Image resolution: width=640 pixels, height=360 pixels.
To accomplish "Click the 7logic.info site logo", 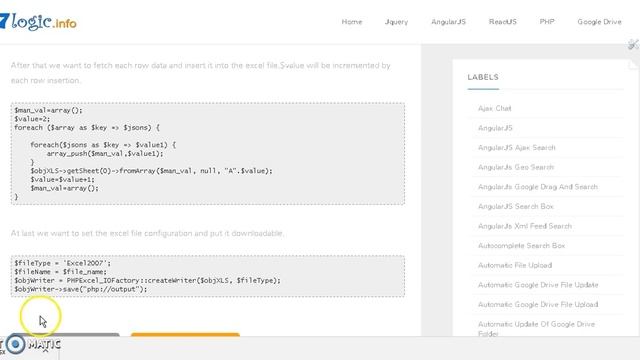I will pyautogui.click(x=38, y=22).
